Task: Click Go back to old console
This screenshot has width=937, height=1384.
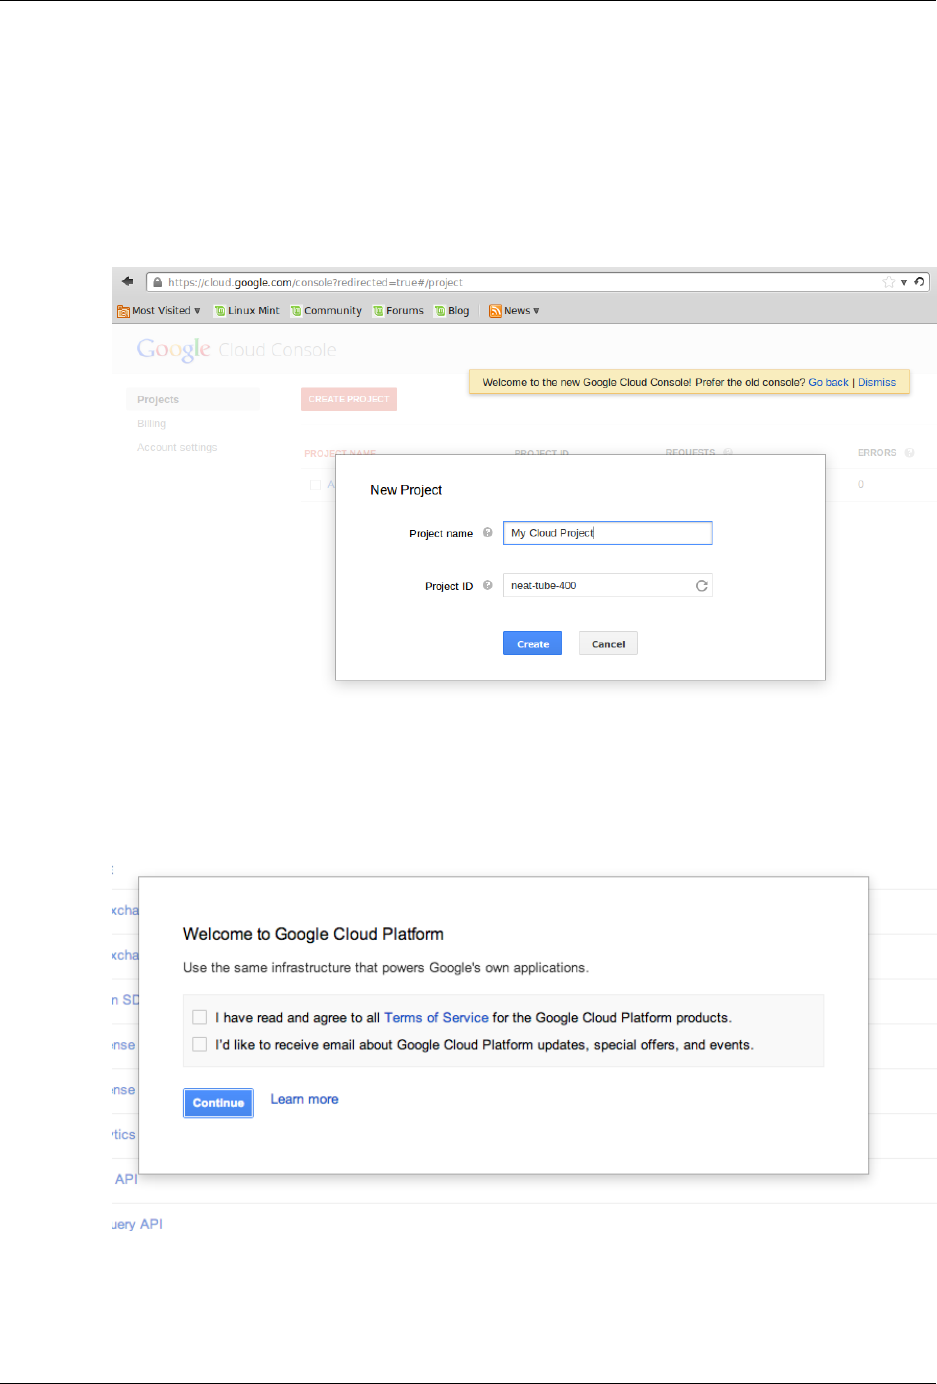Action: [828, 382]
